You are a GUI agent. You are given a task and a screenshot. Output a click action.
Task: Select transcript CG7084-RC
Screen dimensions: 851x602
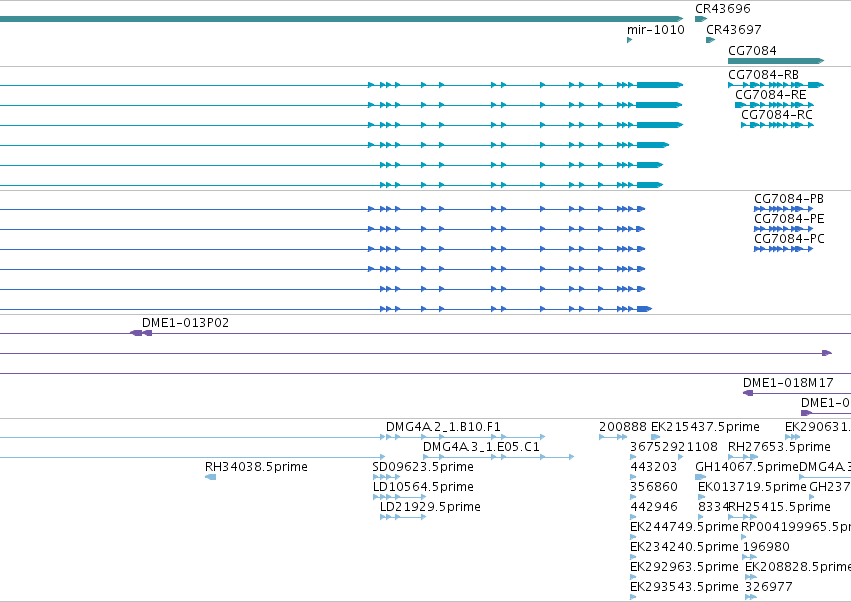pyautogui.click(x=778, y=125)
